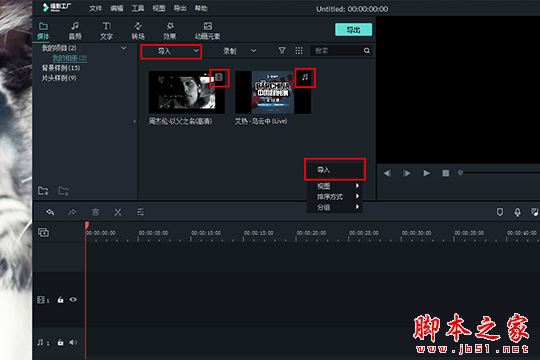The image size is (540, 360).
Task: Play the preview
Action: (426, 173)
